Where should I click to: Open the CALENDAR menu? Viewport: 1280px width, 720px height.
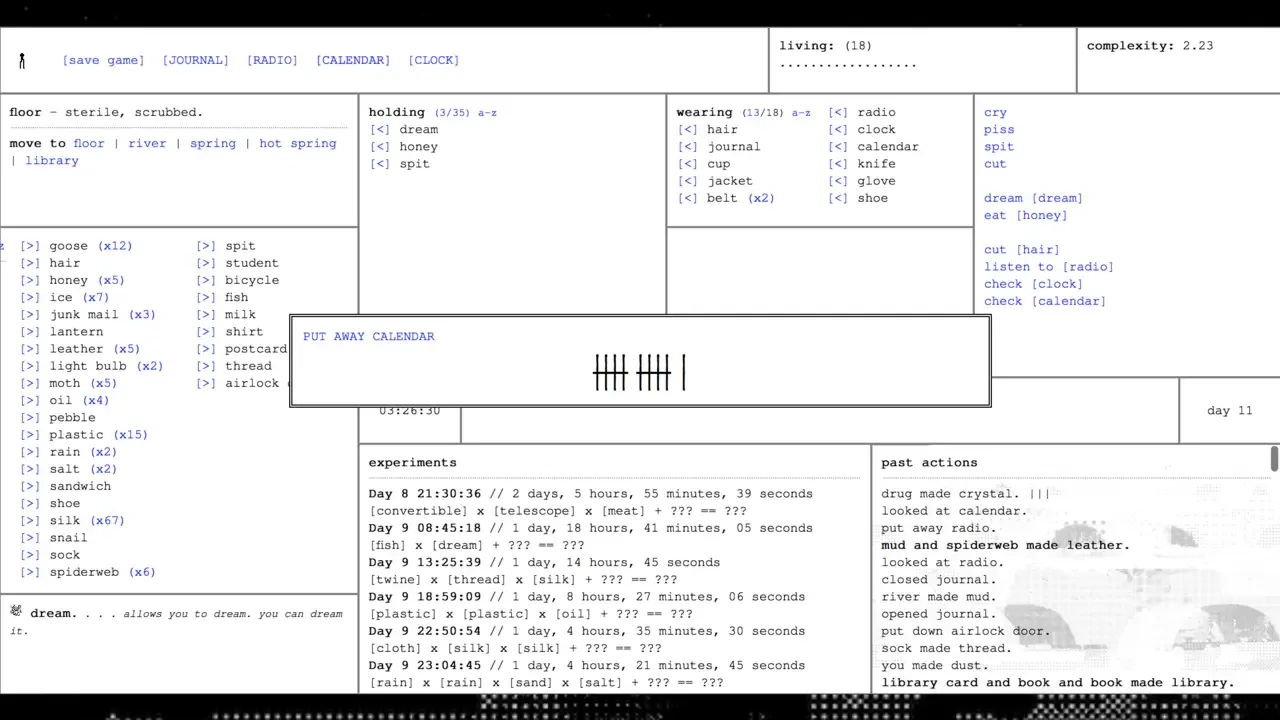353,60
